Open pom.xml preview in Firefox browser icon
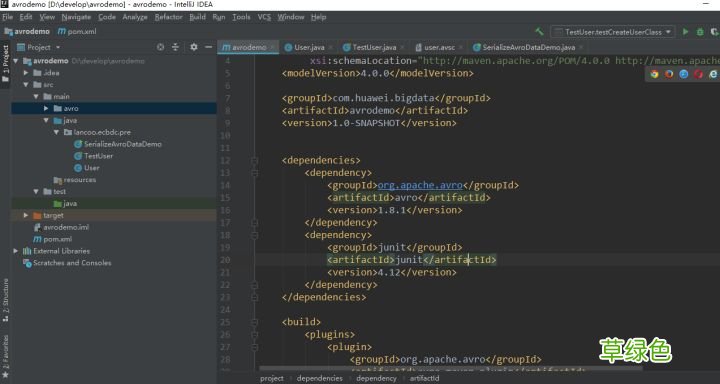Screen dimensions: 720x384 [x=669, y=74]
